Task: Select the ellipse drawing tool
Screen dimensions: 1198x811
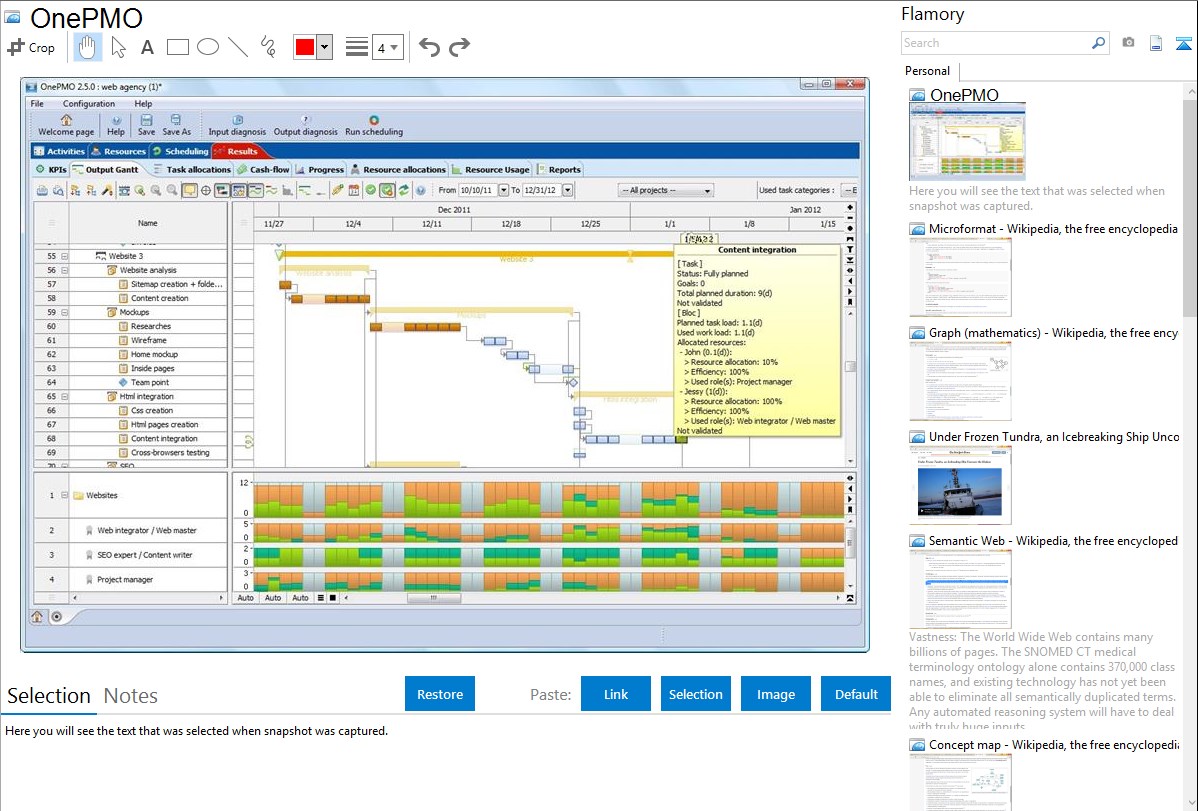Action: 208,47
